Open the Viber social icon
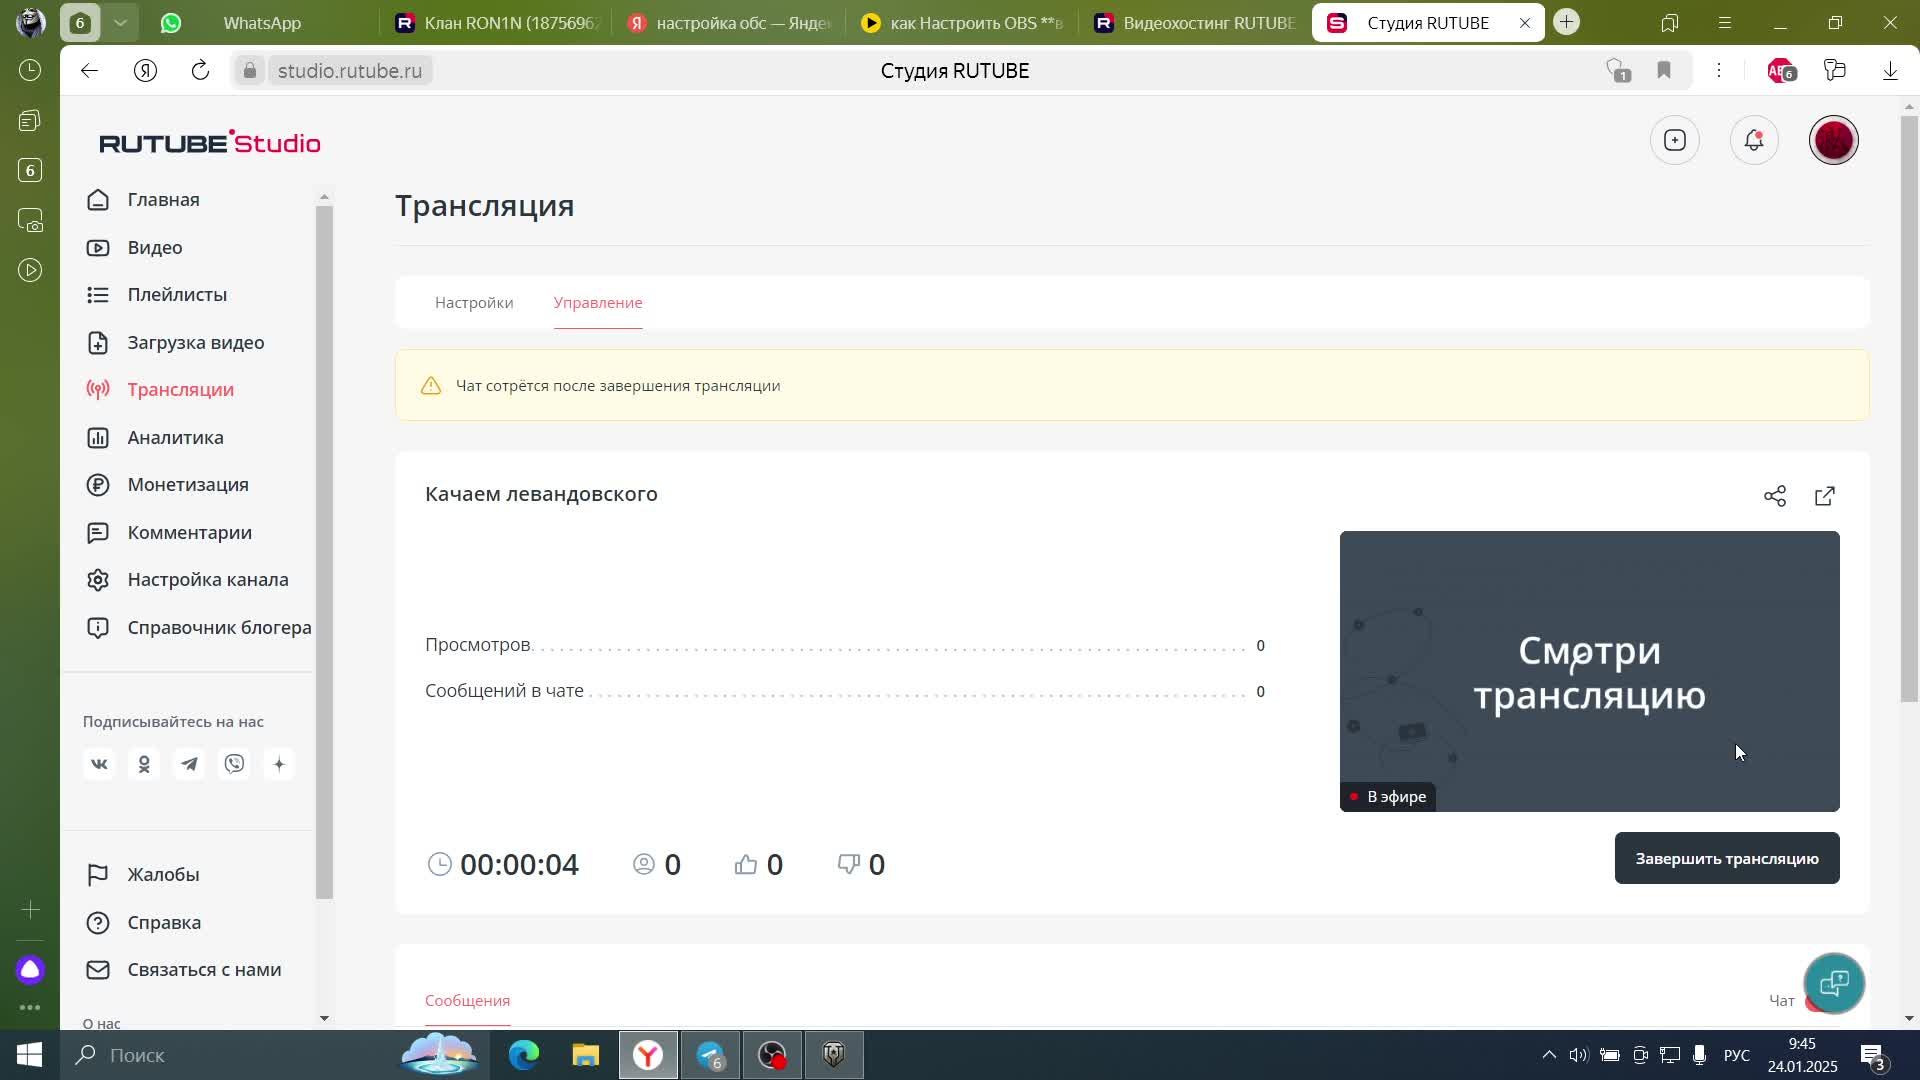 point(234,765)
